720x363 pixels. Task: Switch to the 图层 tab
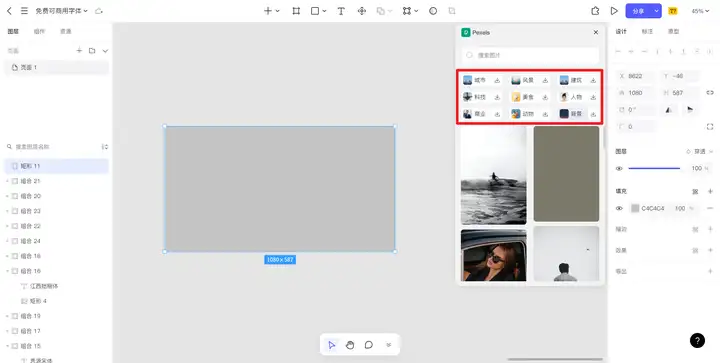(x=13, y=32)
